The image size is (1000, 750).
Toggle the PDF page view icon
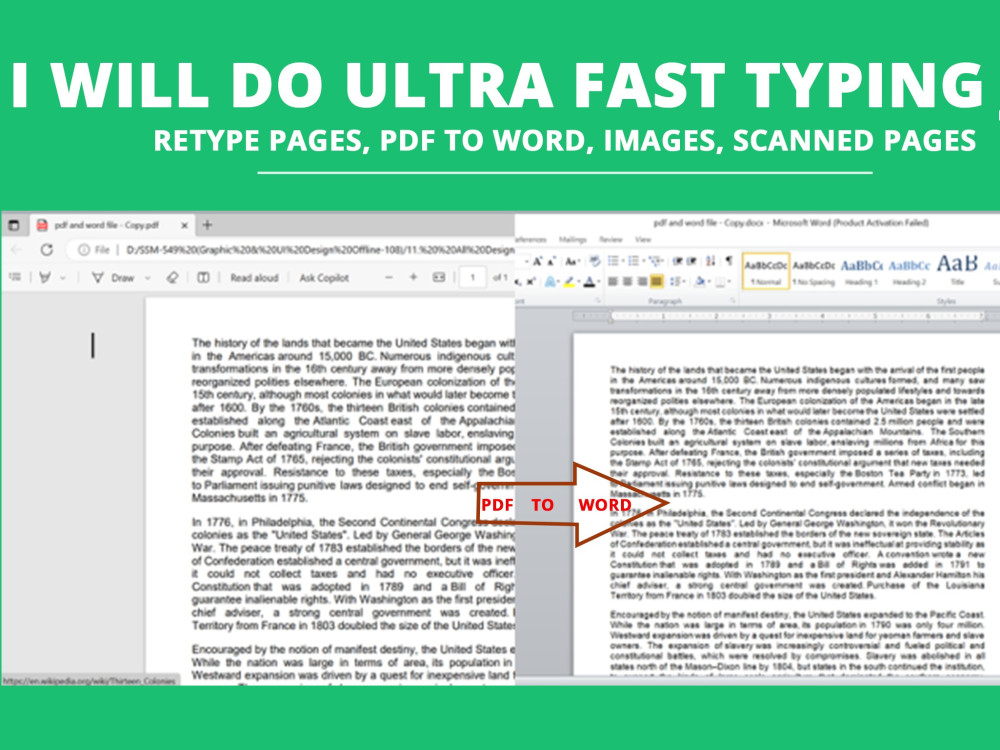203,277
